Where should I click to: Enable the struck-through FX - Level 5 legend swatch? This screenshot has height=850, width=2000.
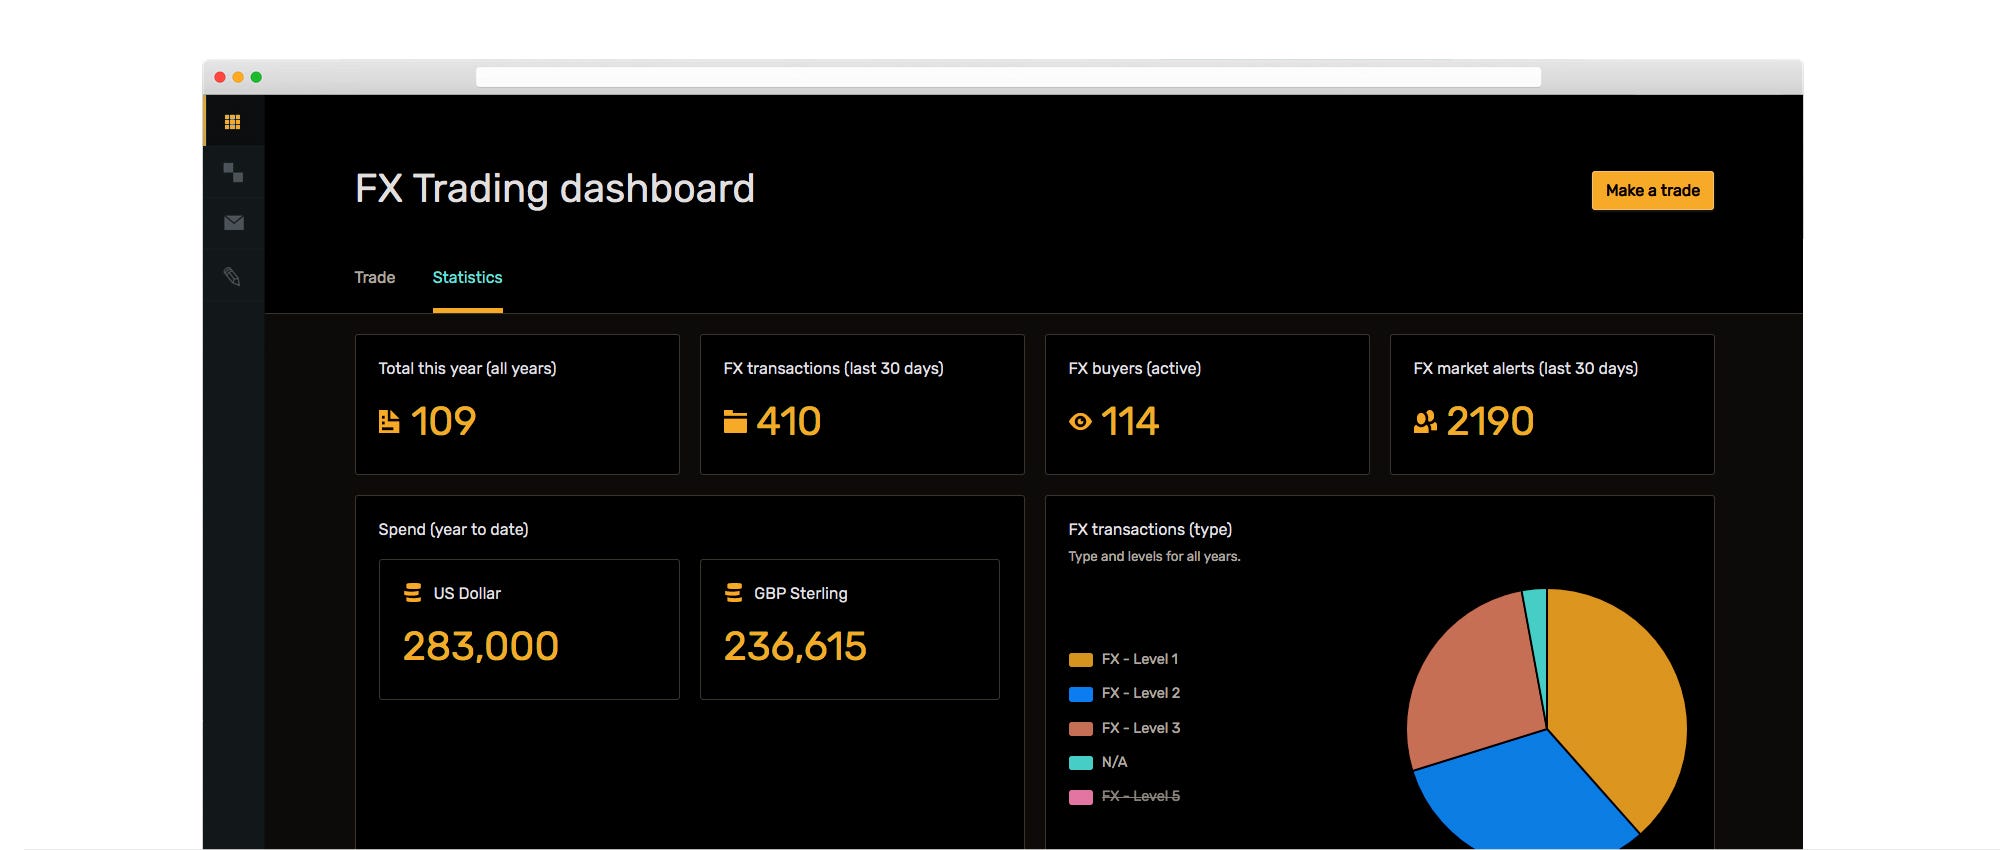pyautogui.click(x=1080, y=797)
